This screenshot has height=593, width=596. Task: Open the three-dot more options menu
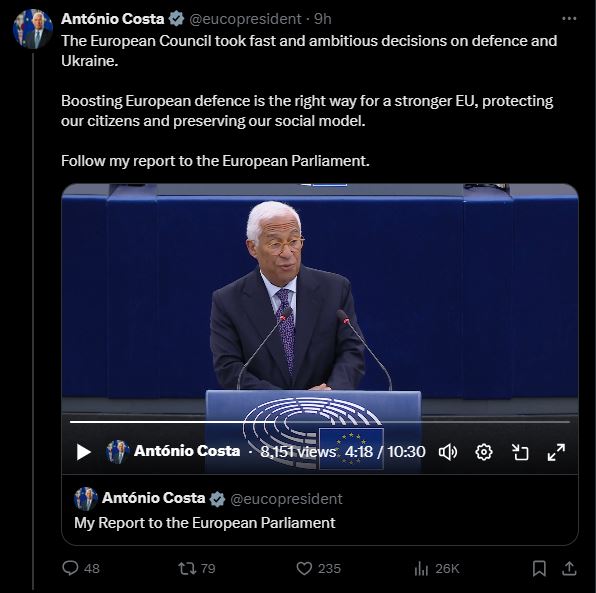coord(569,18)
